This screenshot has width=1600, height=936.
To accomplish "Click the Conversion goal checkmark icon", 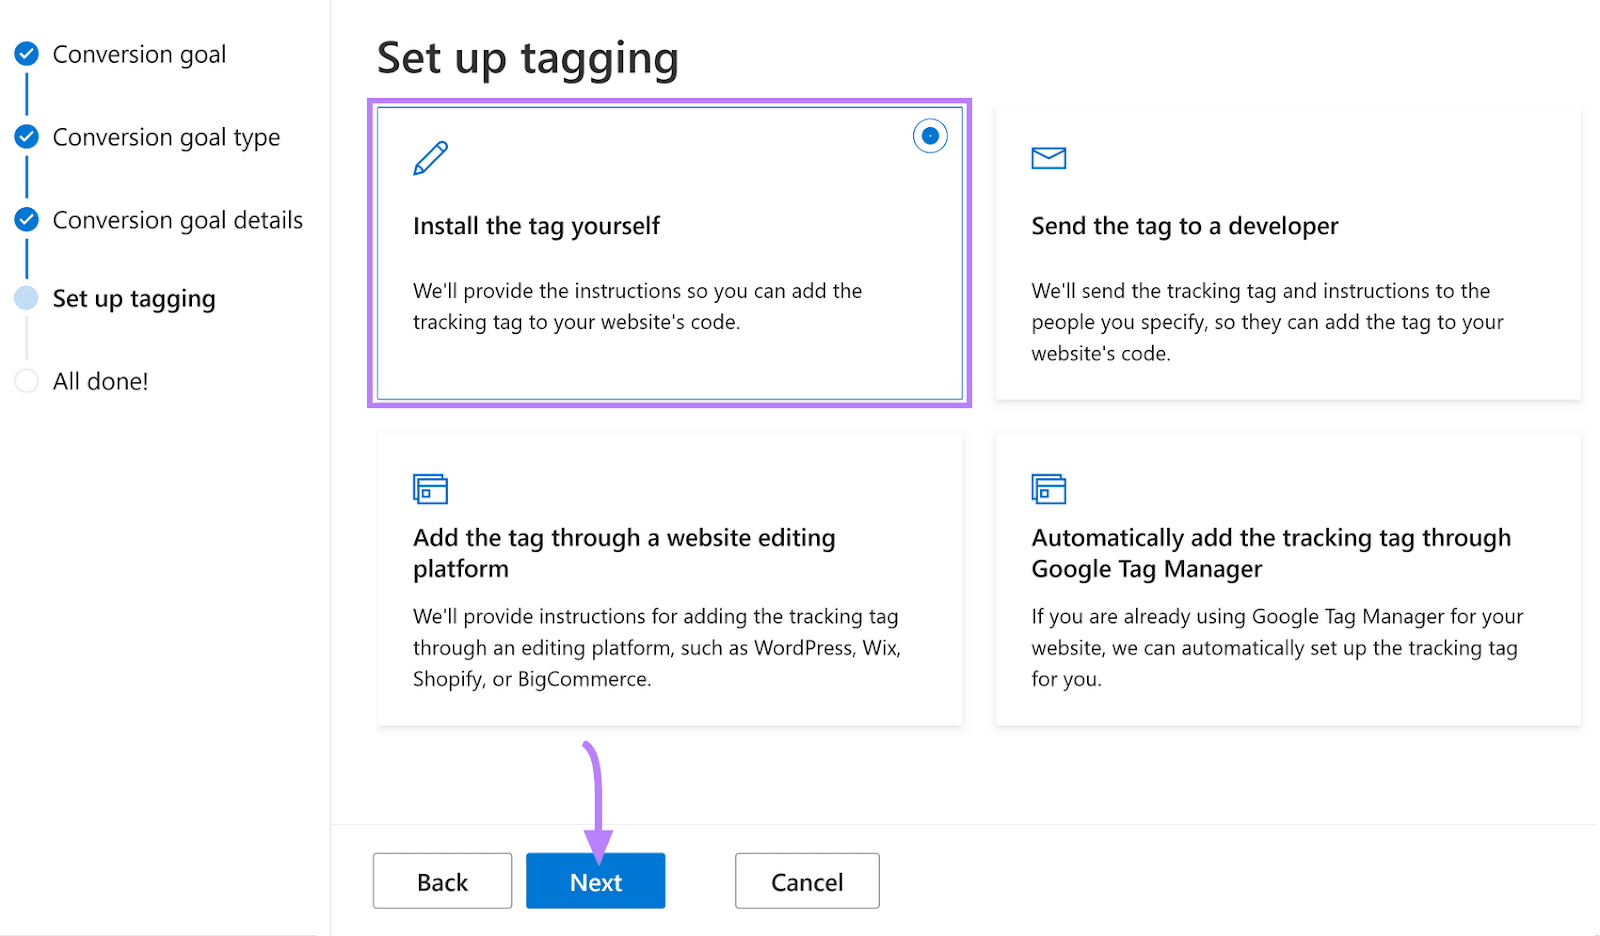I will coord(27,54).
